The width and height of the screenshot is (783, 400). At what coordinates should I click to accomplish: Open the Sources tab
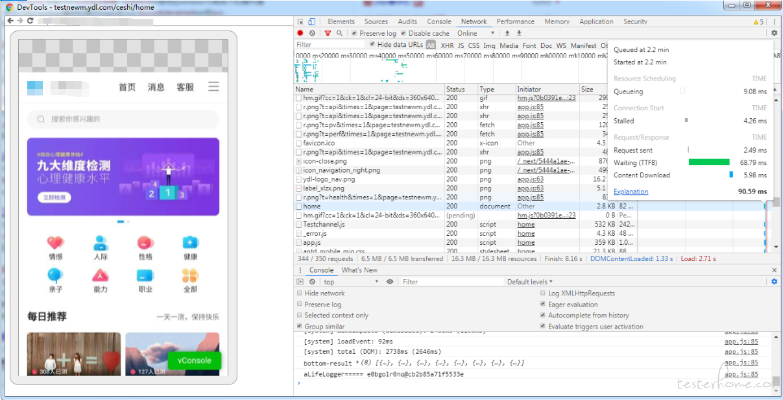tap(376, 21)
